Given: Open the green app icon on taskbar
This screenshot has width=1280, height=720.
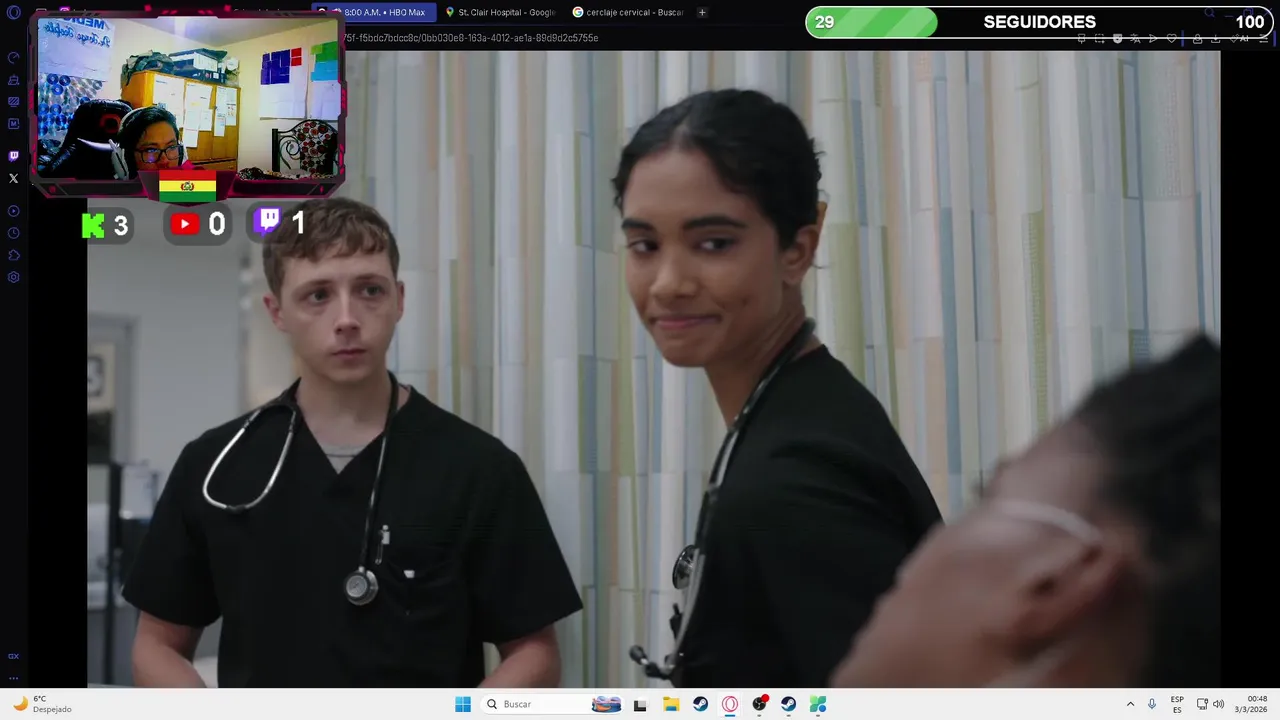Looking at the screenshot, I should click(818, 704).
